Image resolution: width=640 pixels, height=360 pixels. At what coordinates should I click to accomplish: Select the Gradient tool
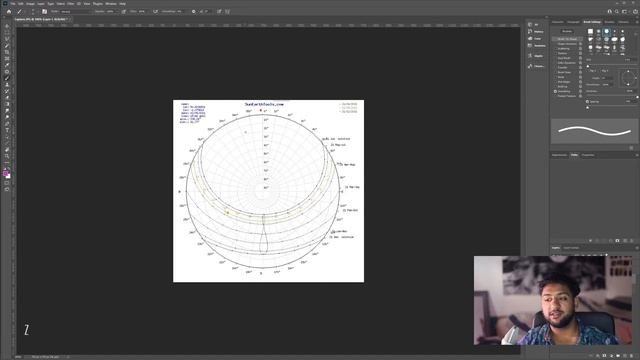pyautogui.click(x=7, y=104)
